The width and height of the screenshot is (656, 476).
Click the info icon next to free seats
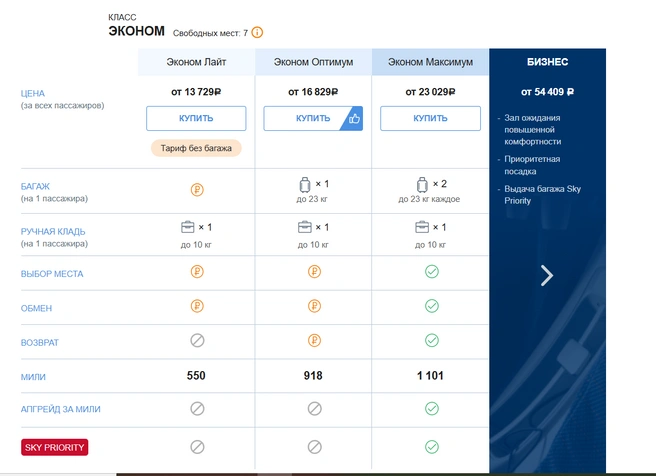(257, 32)
